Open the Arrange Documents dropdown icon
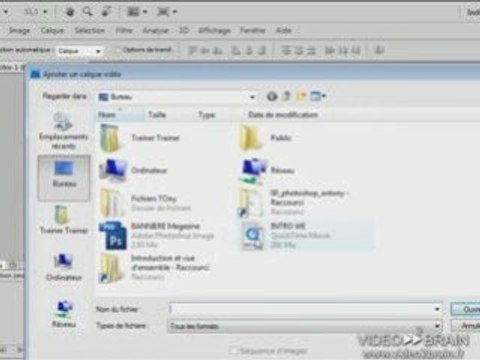This screenshot has height=360, width=480. [x=137, y=12]
